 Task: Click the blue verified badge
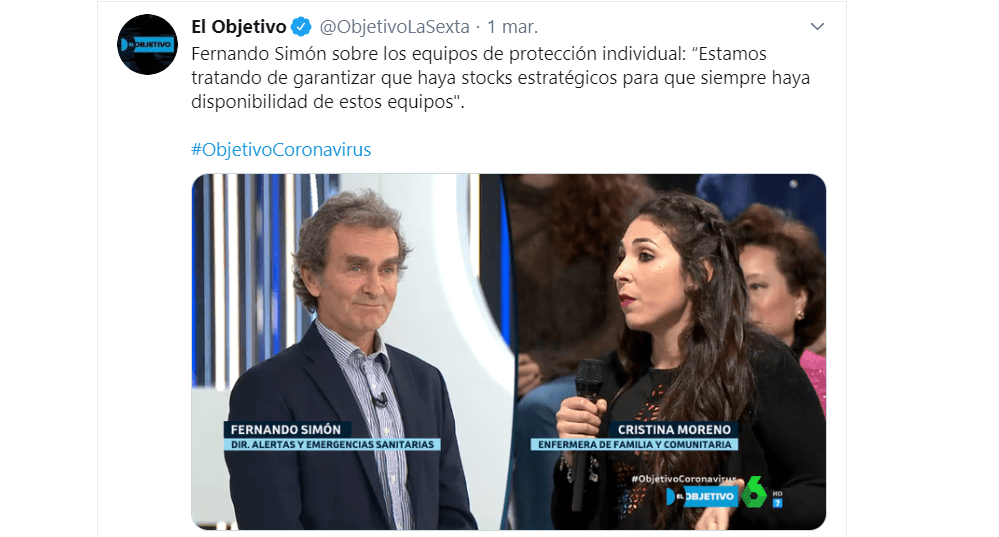301,27
